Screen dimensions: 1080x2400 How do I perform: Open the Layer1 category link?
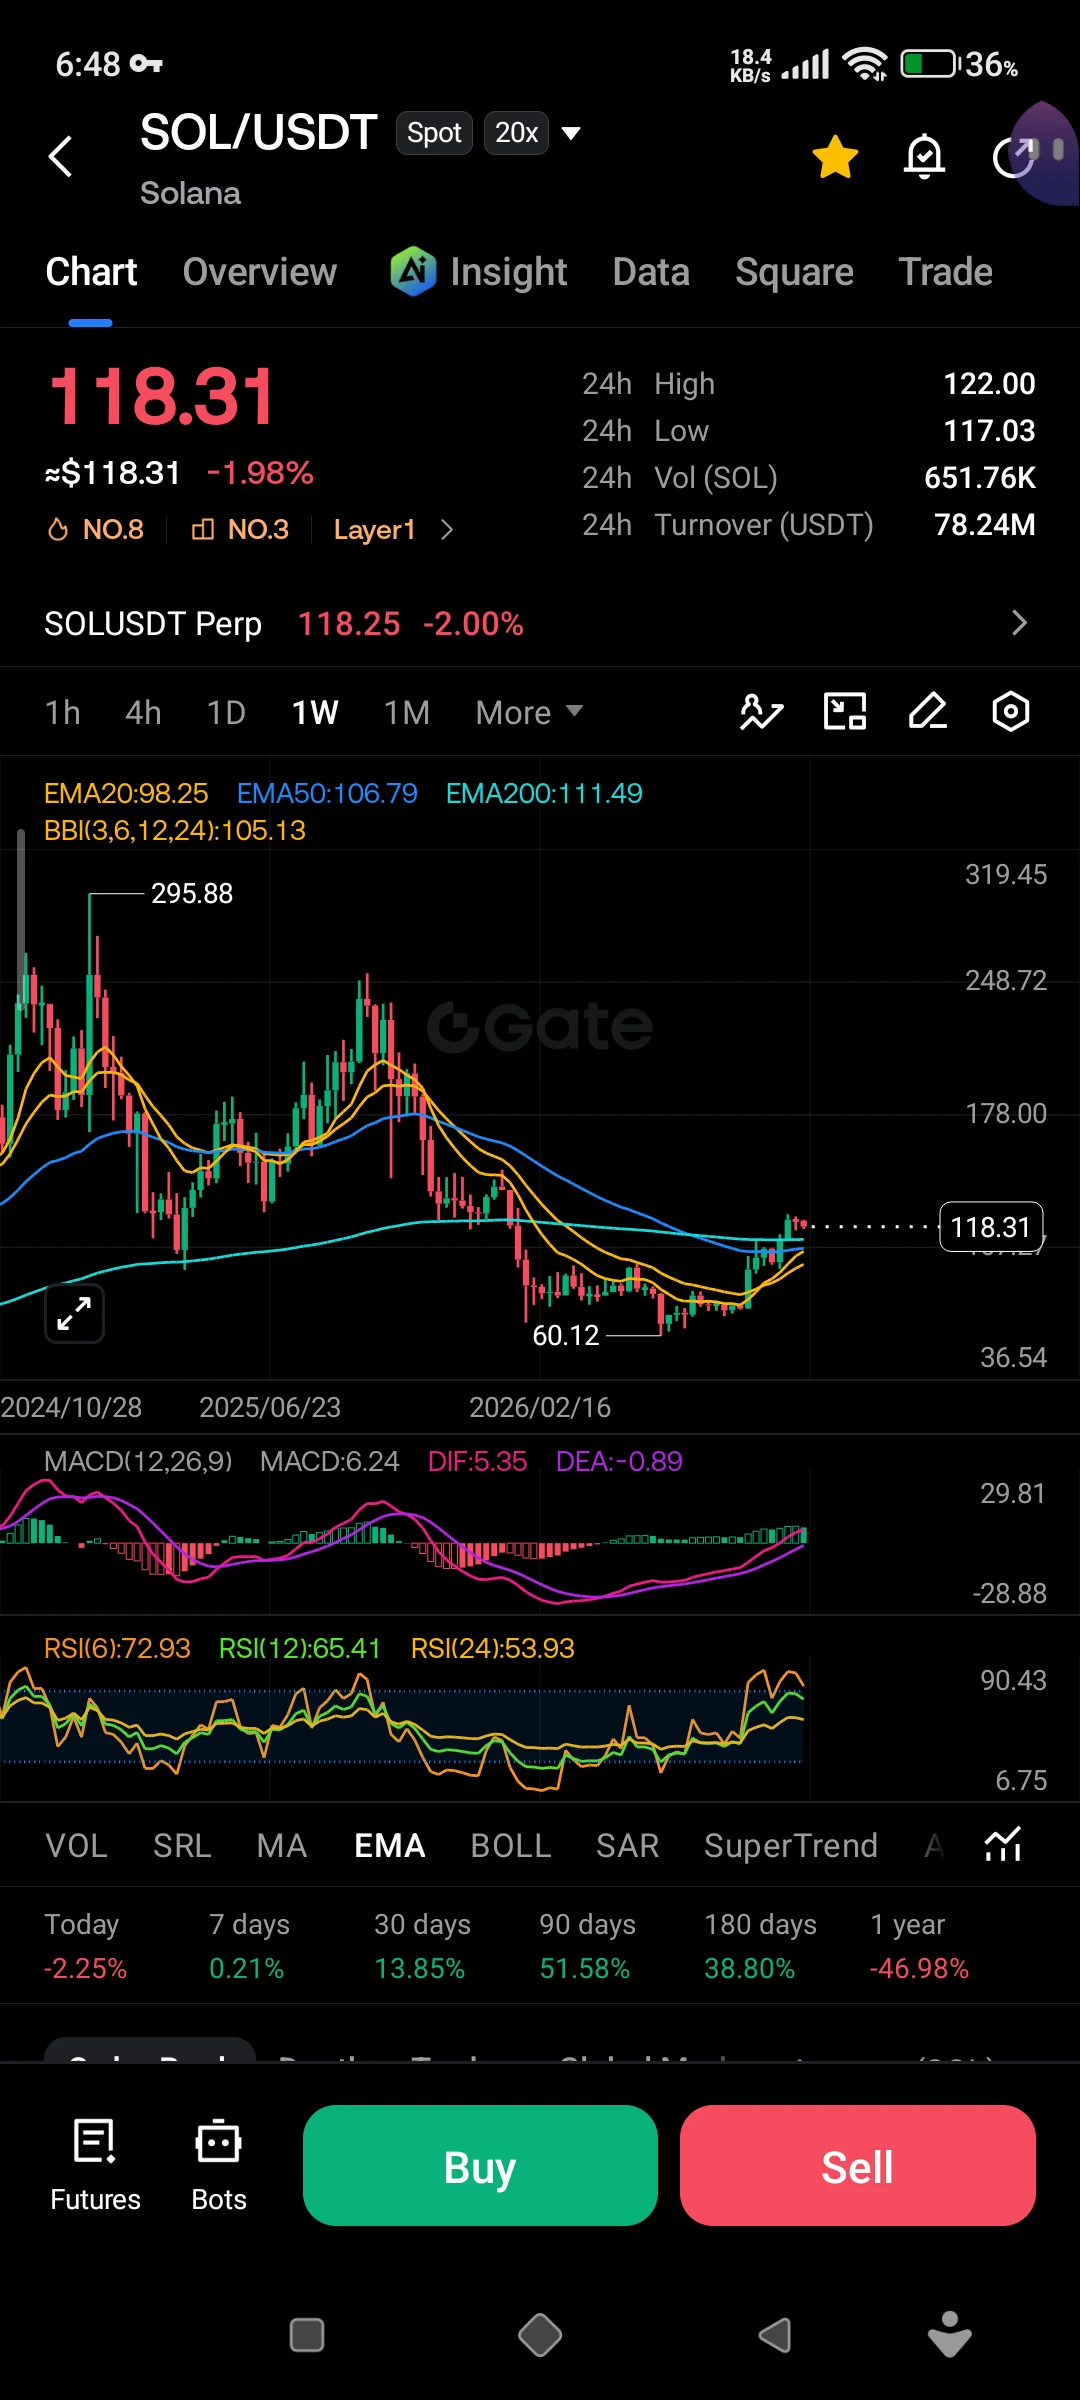point(393,530)
